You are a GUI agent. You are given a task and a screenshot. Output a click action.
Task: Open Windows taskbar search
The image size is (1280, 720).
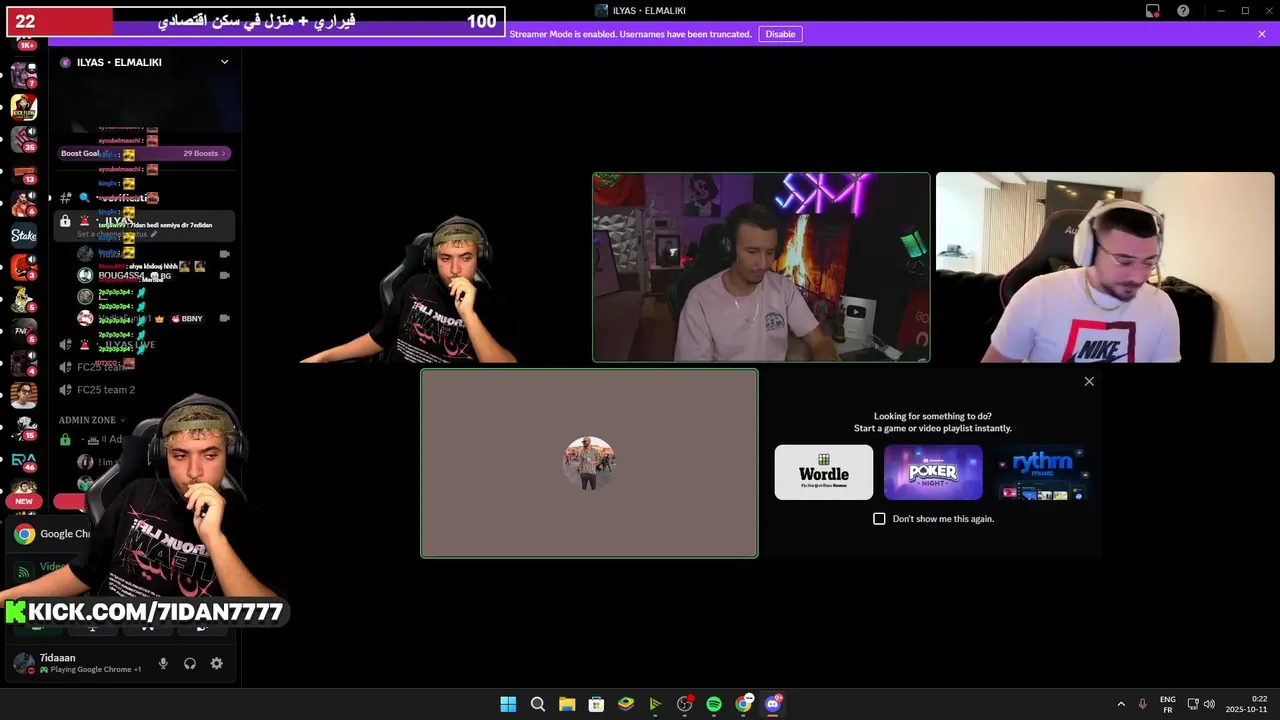tap(537, 704)
